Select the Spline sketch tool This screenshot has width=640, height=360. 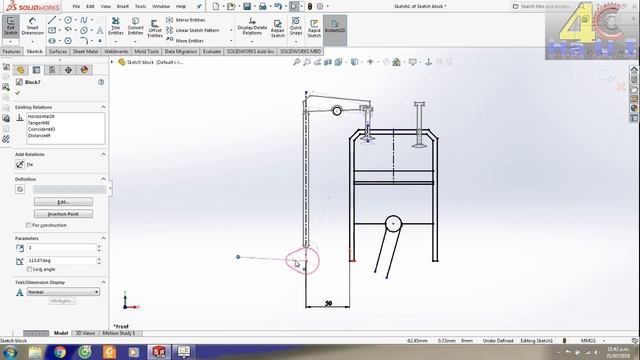84,20
